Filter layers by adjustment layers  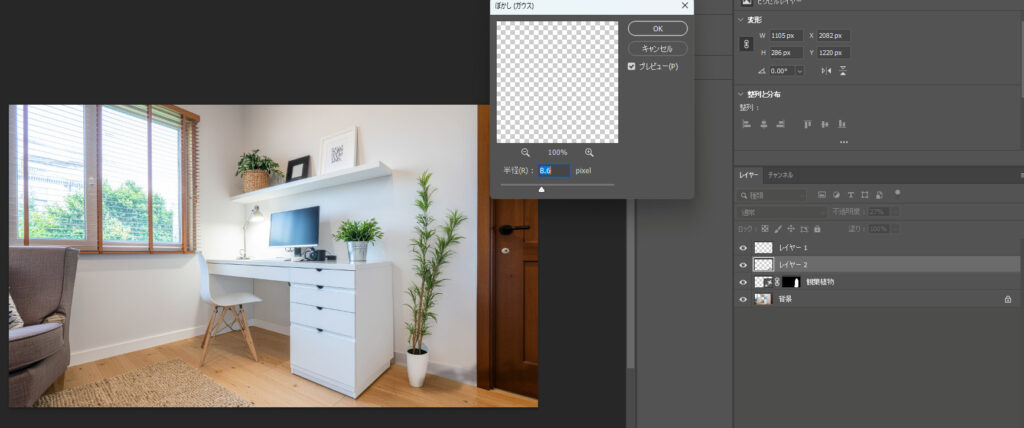coord(837,195)
